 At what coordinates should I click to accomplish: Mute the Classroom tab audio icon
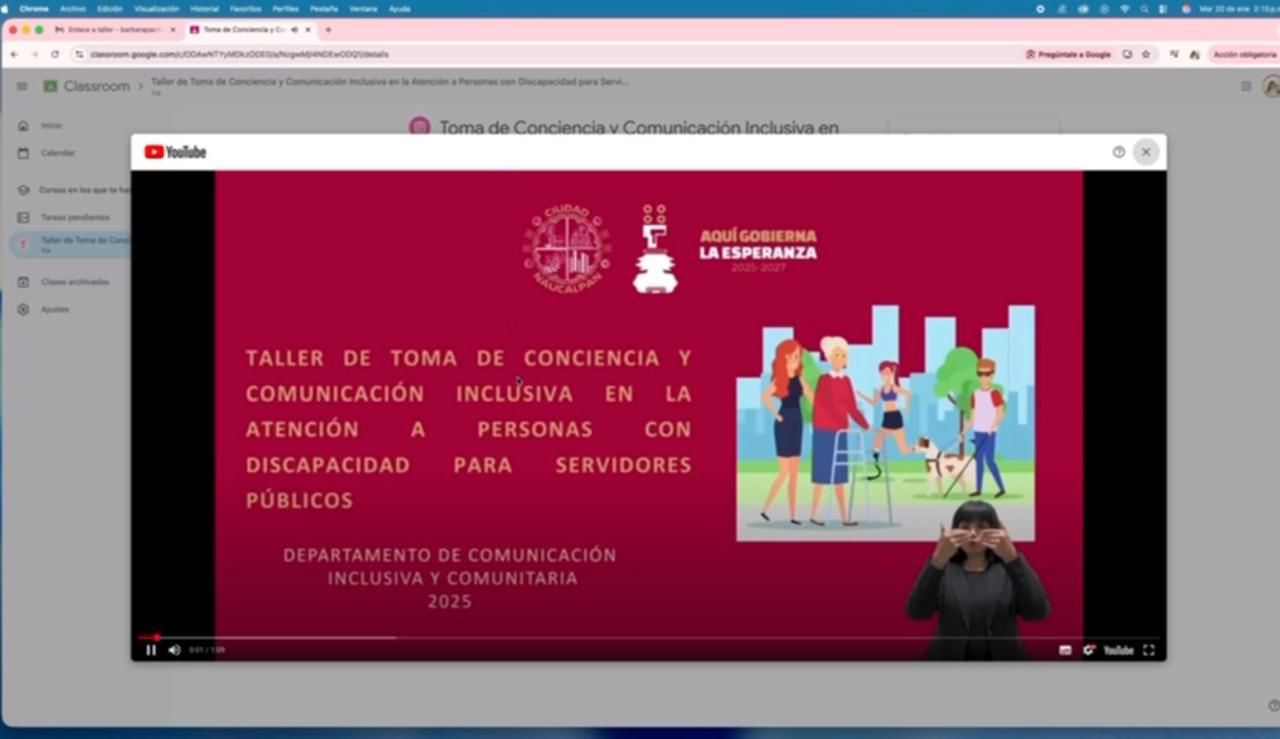pyautogui.click(x=294, y=30)
